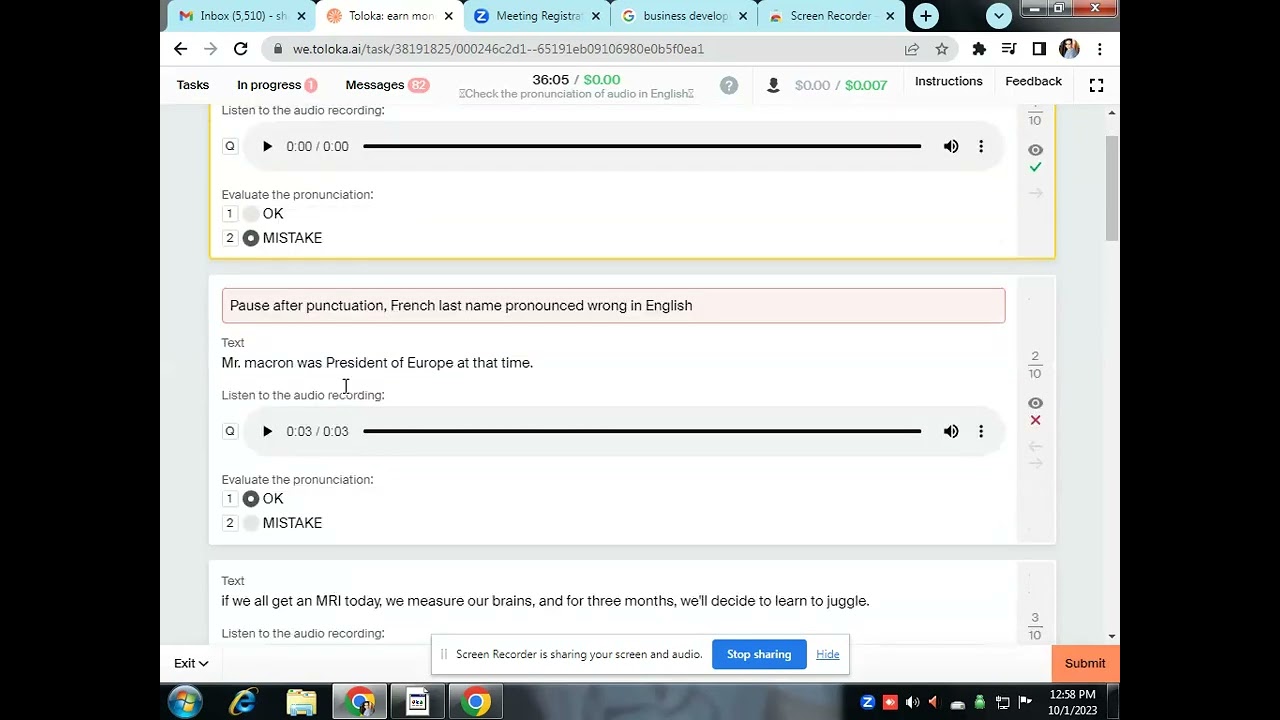Stop sharing the screen
Image resolution: width=1280 pixels, height=720 pixels.
coord(759,654)
